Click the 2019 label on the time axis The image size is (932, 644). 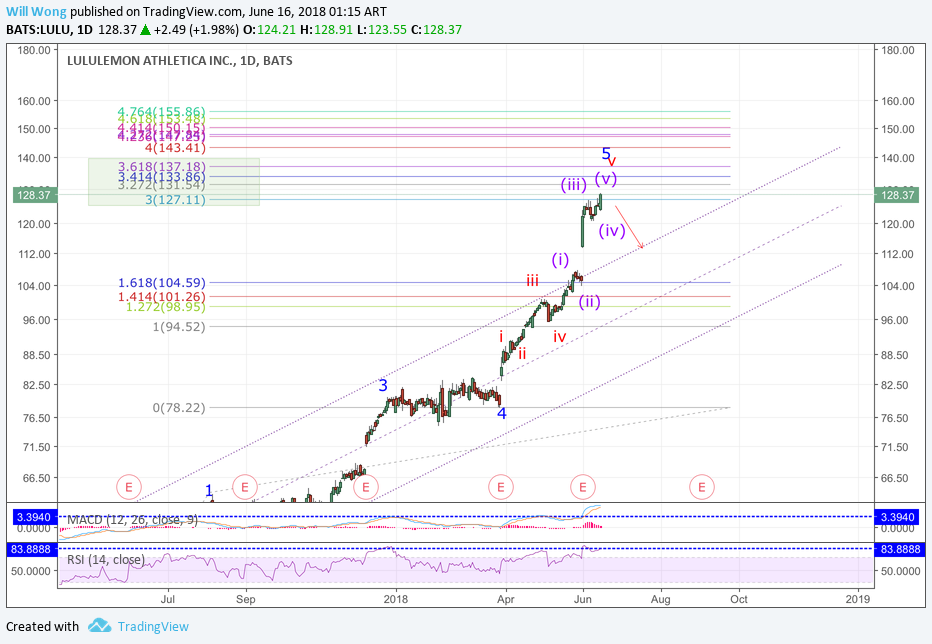(858, 599)
